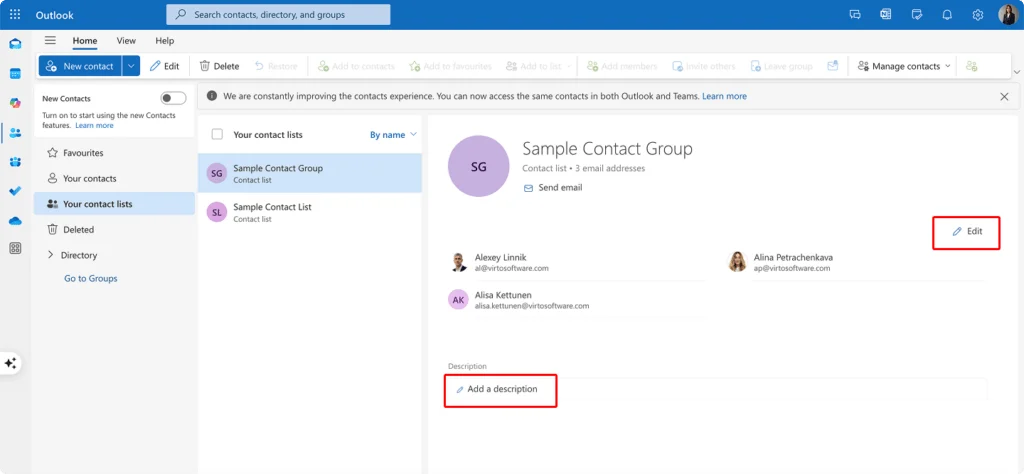Select Your contacts in navigation pane
Image resolution: width=1024 pixels, height=474 pixels.
click(114, 178)
